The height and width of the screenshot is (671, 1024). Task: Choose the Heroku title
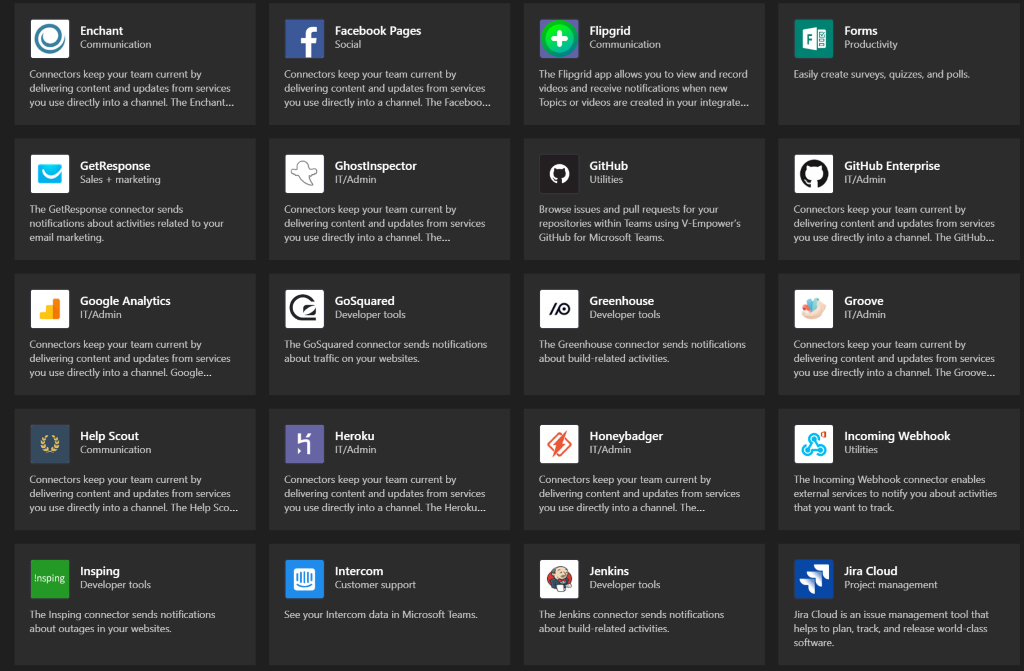pos(354,436)
